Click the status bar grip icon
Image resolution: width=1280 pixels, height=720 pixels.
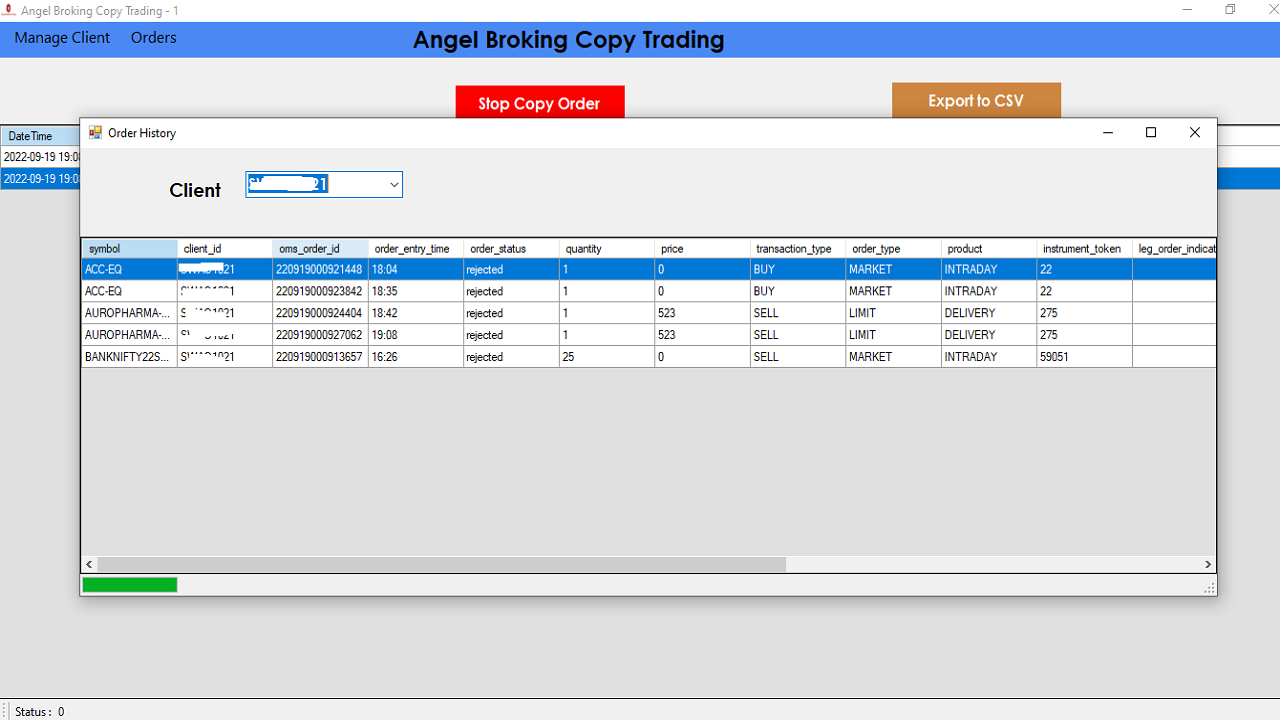[6, 711]
